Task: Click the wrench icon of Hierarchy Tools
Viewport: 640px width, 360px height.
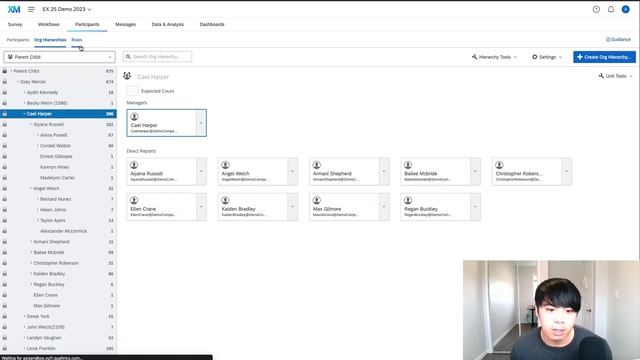Action: [x=474, y=57]
